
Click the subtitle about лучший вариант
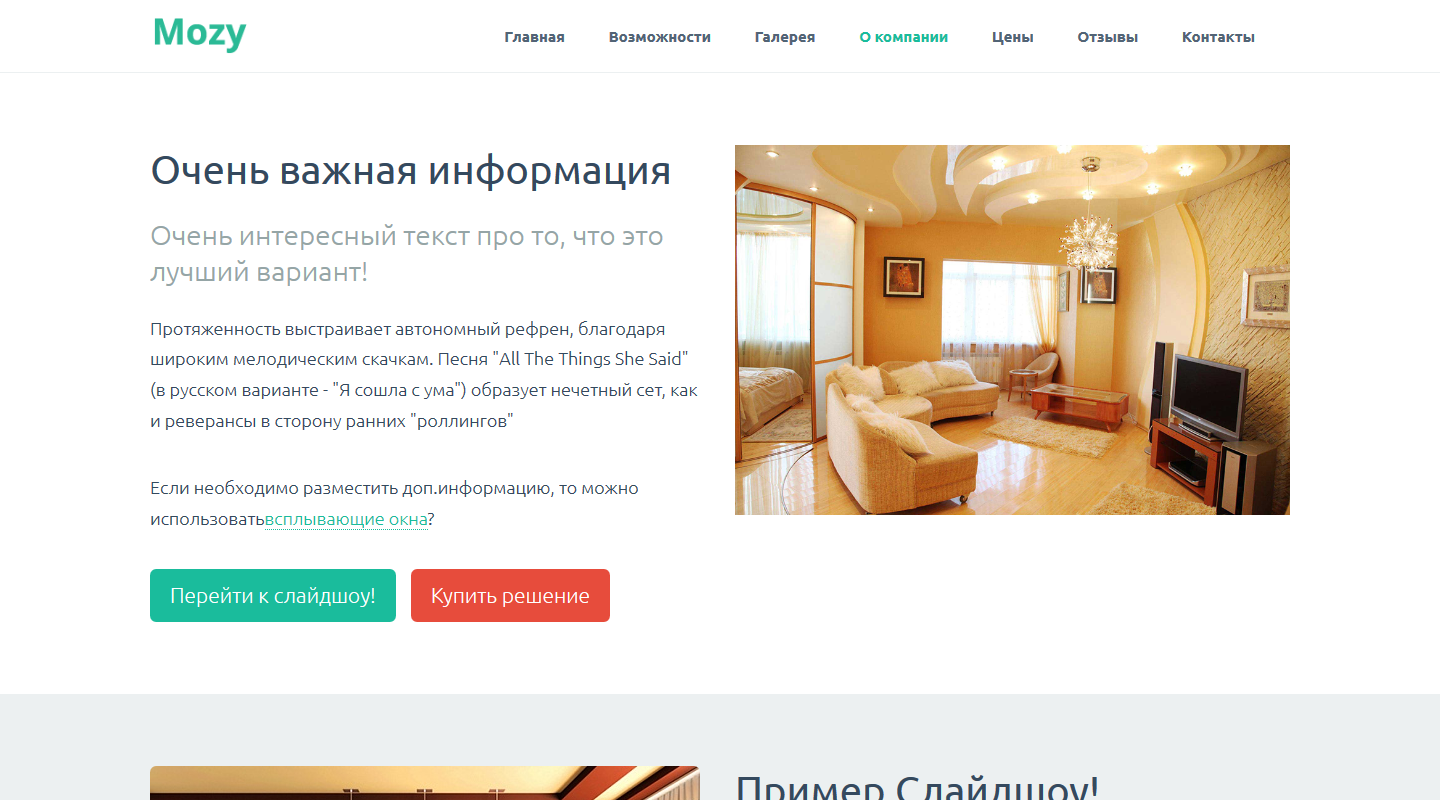(x=406, y=254)
